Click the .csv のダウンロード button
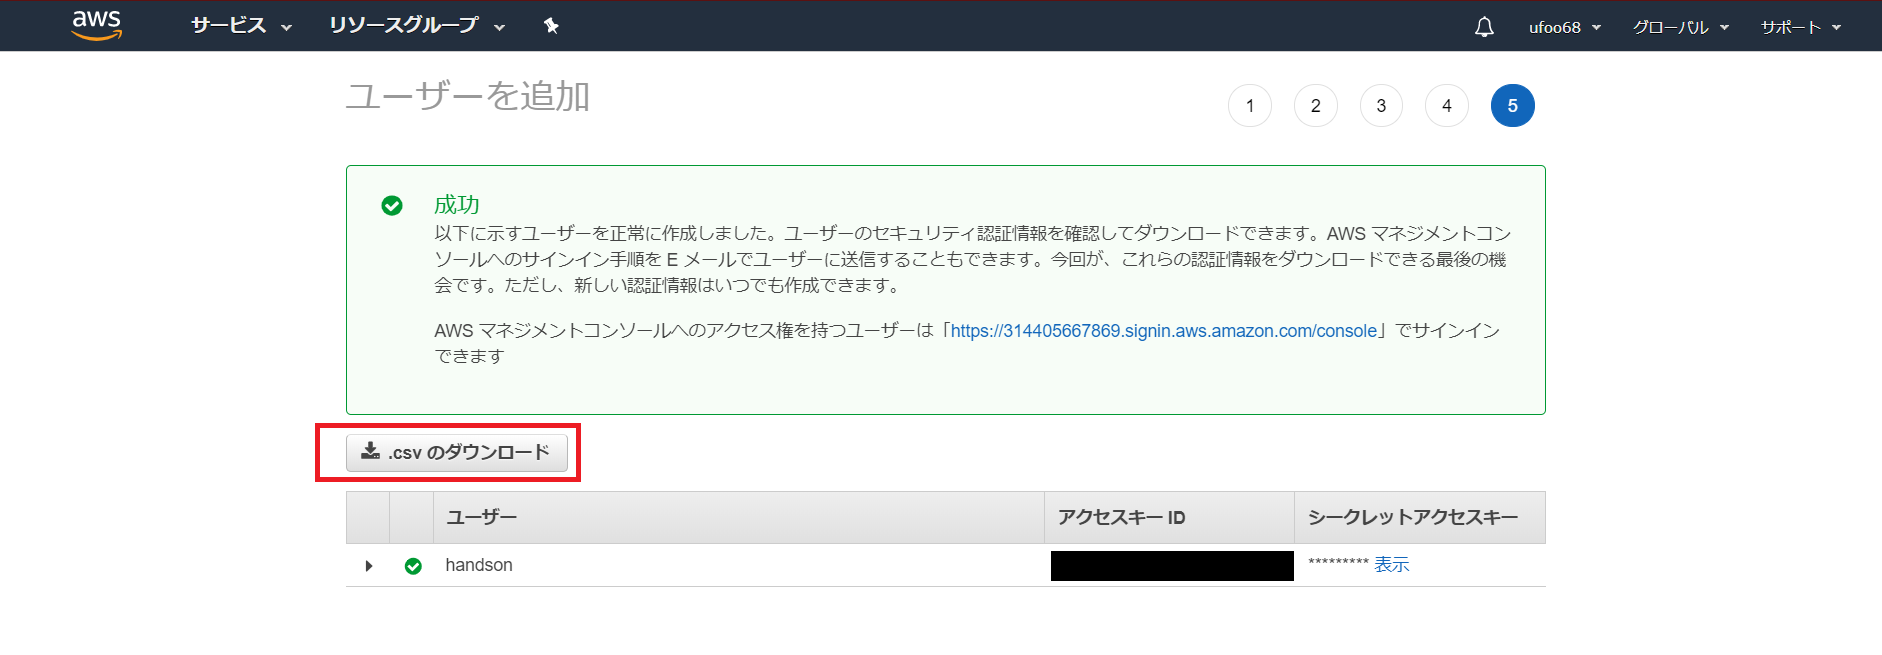Screen dimensions: 1882x655 pyautogui.click(x=457, y=452)
